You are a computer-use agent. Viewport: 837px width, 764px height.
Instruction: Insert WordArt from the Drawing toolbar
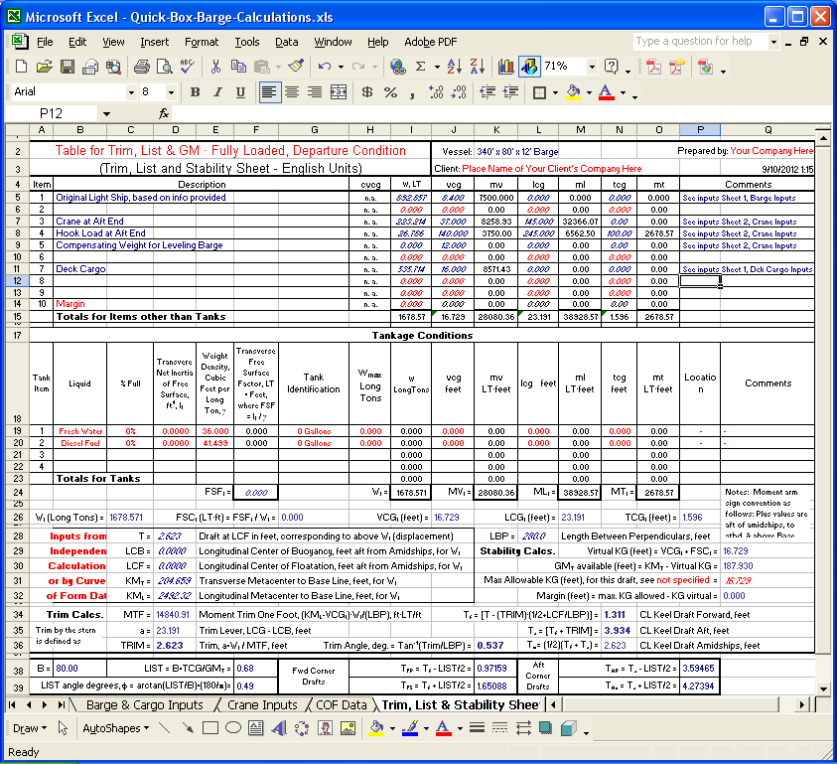[279, 728]
